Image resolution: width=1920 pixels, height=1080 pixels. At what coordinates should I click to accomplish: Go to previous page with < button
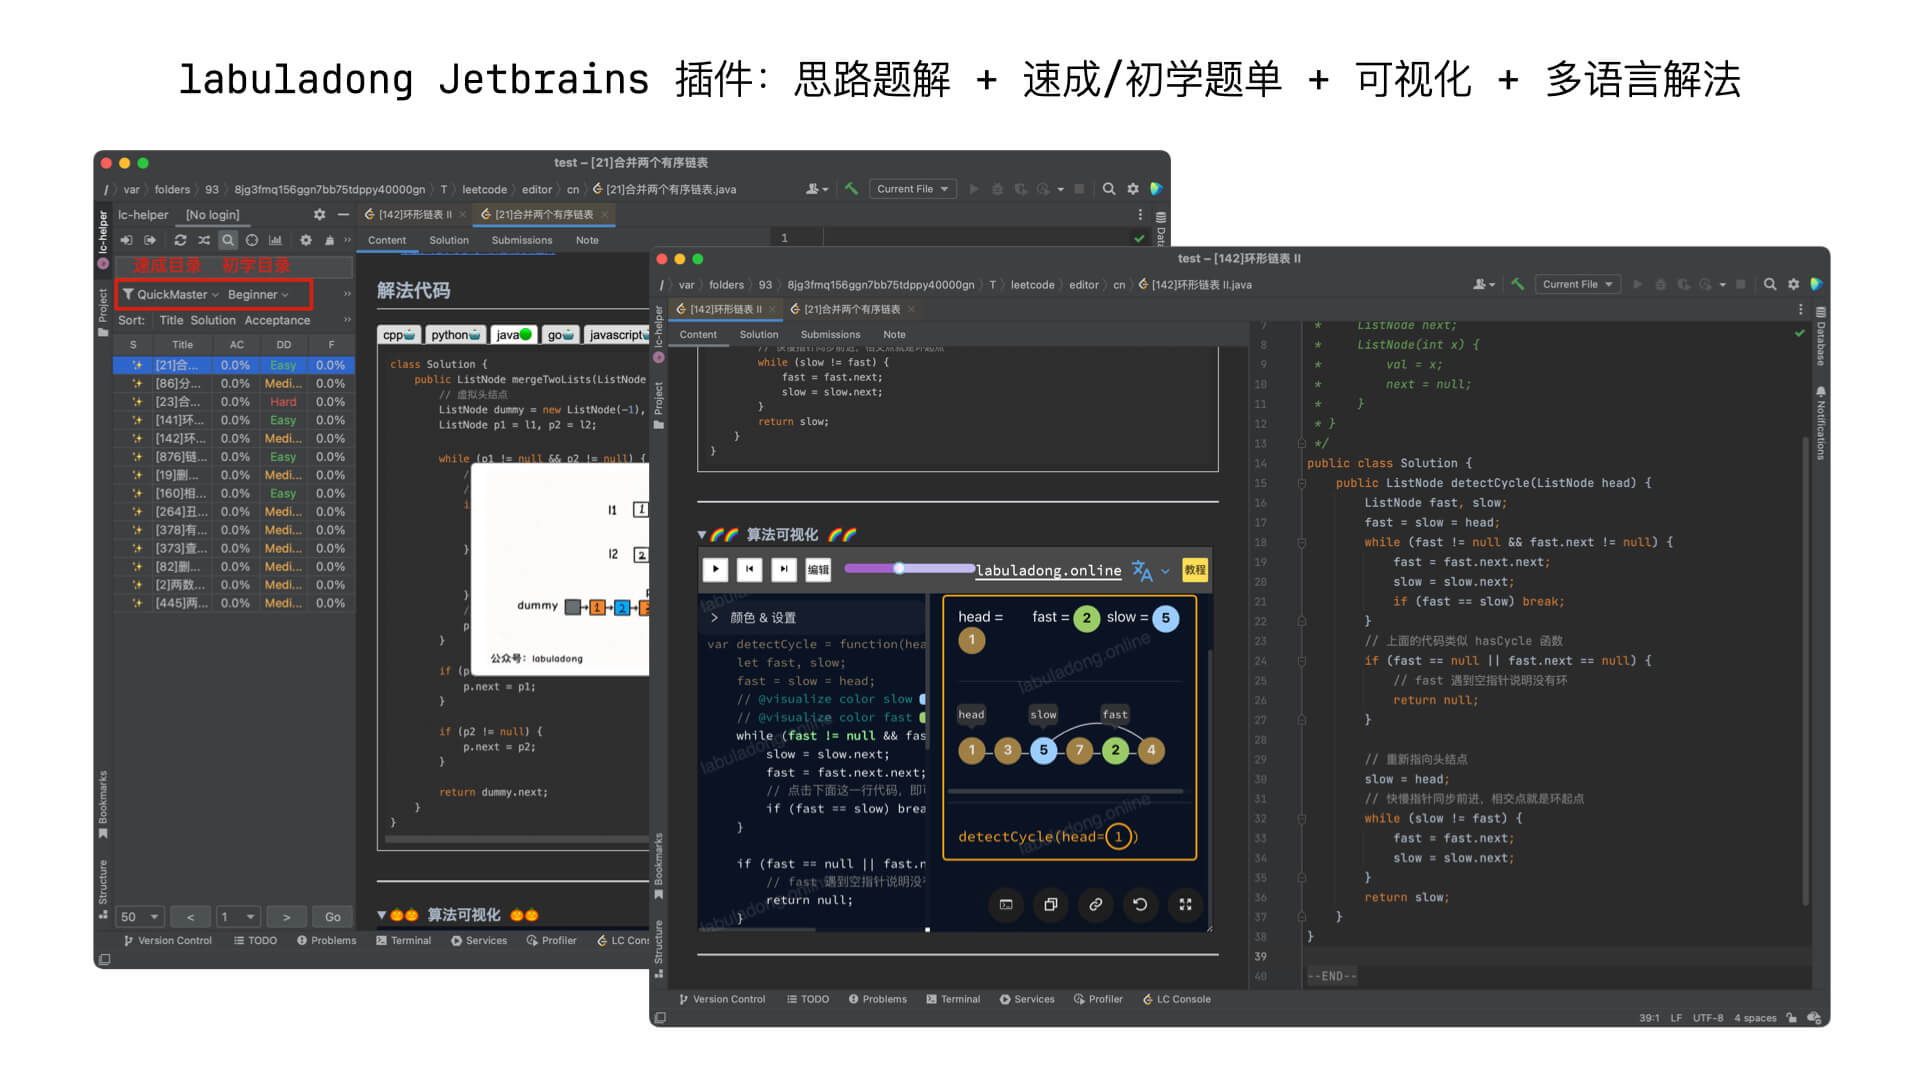[190, 917]
